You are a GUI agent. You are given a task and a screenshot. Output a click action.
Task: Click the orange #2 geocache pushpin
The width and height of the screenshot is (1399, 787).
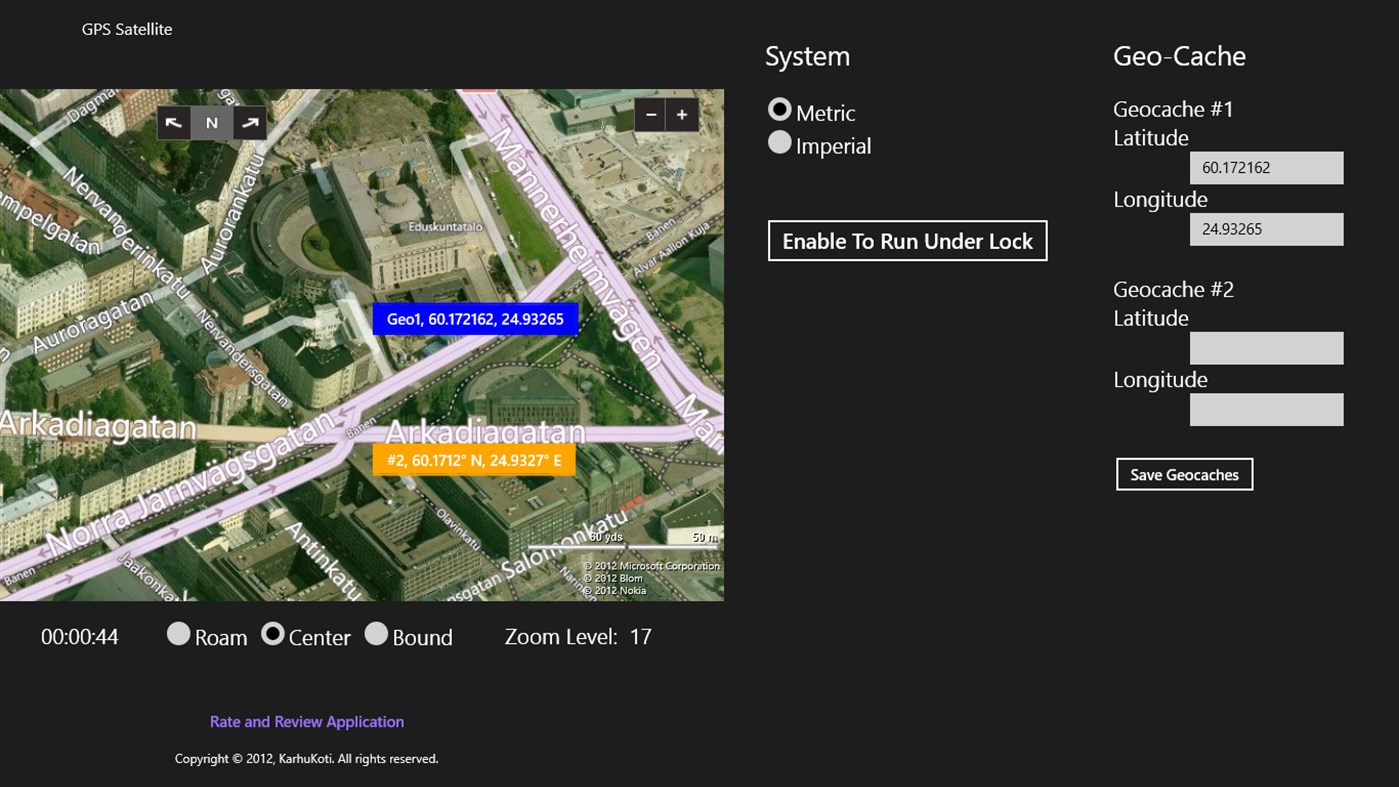(473, 459)
